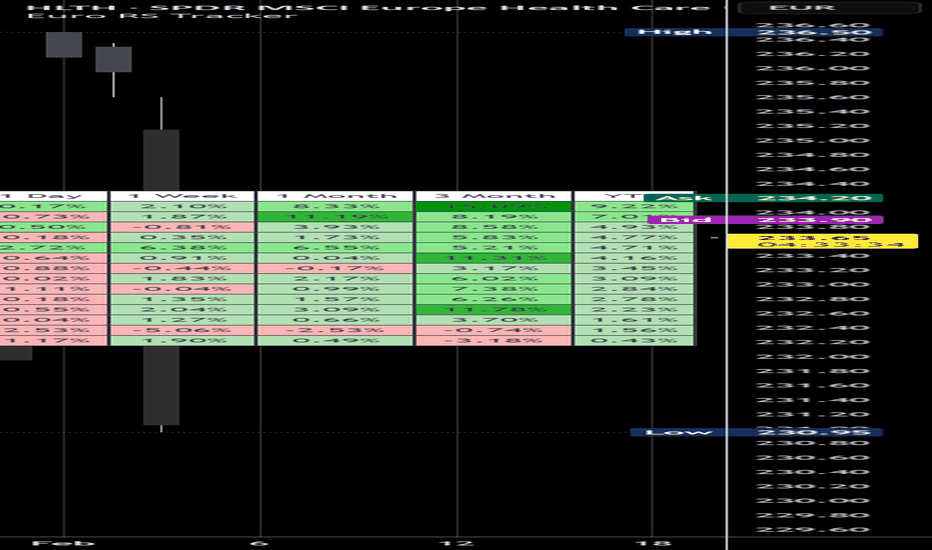Click -0.17% in the 1 Month column
The height and width of the screenshot is (550, 932).
coord(335,268)
